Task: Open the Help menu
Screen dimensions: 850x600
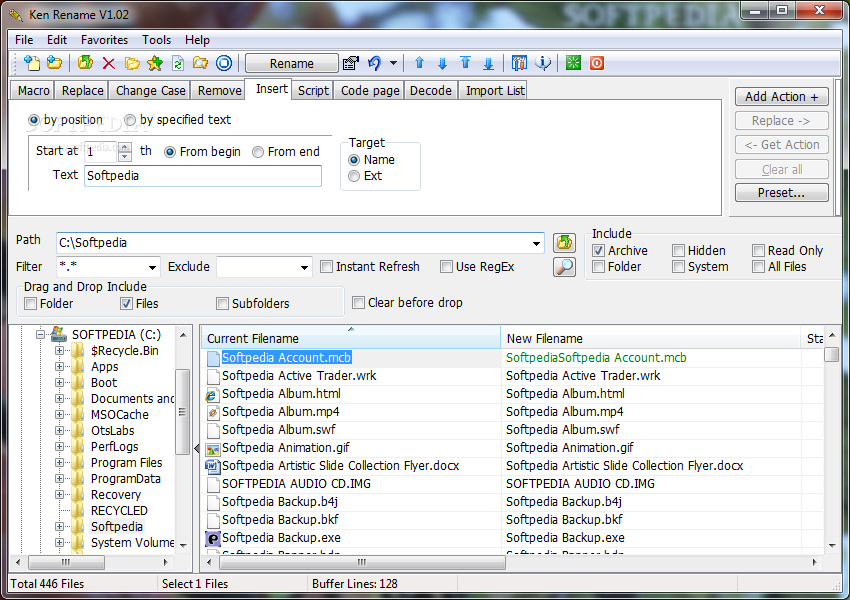Action: [197, 40]
